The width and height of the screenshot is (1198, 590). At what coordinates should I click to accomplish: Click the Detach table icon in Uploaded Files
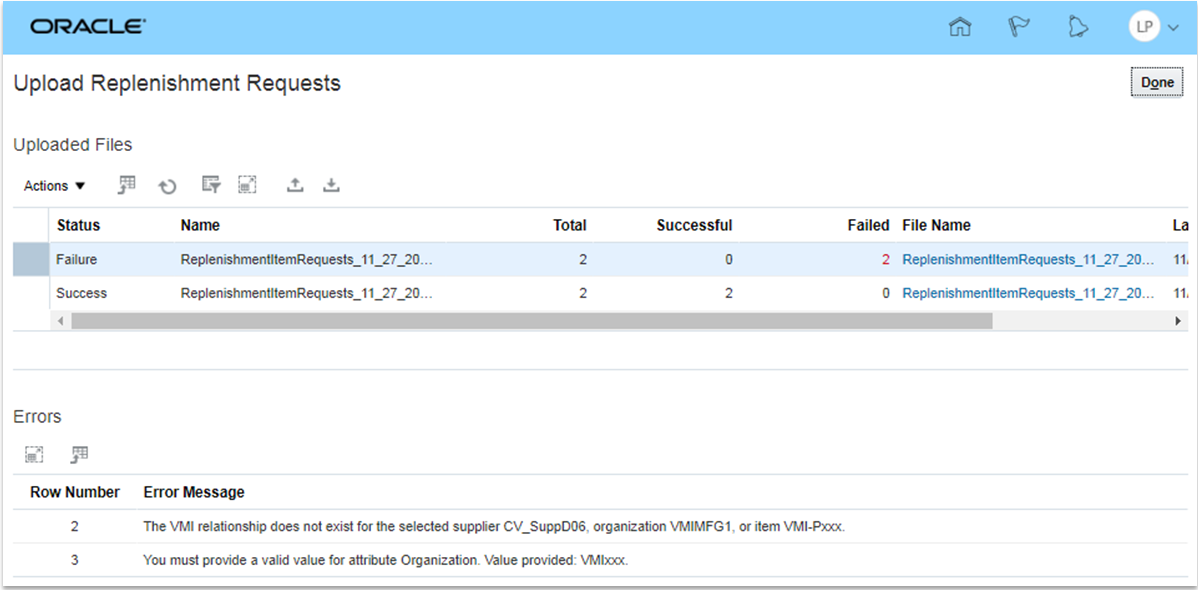click(x=247, y=184)
